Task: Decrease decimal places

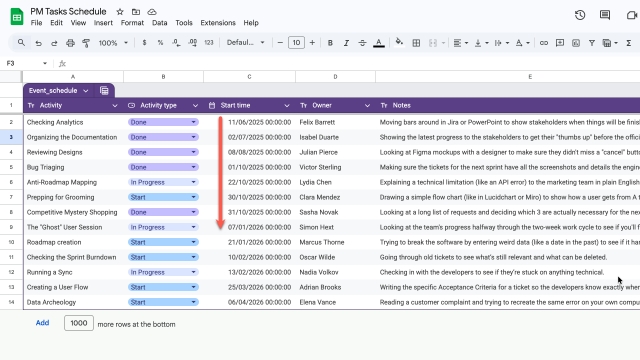Action: click(x=176, y=42)
